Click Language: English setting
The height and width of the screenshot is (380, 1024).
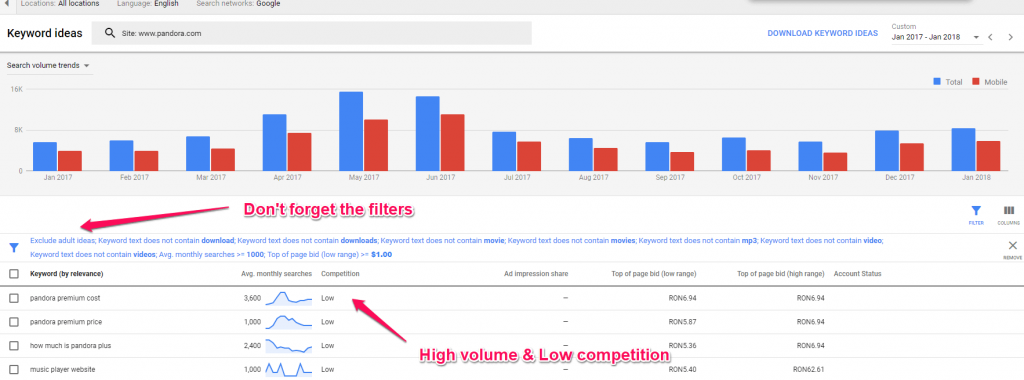(148, 3)
